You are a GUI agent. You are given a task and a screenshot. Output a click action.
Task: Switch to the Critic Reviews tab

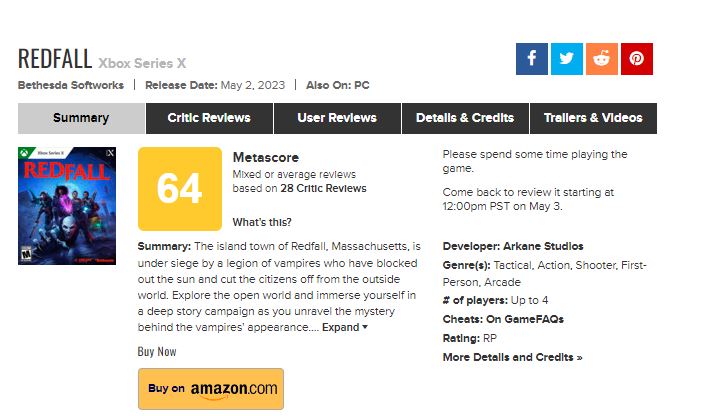[209, 118]
